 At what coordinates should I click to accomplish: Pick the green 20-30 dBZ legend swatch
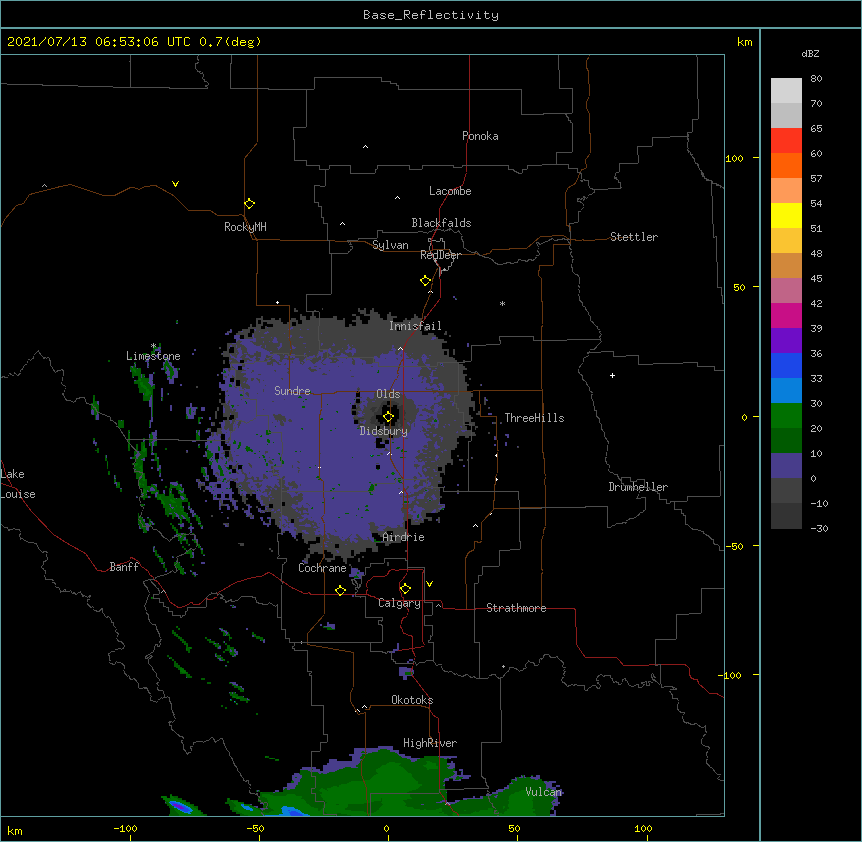pyautogui.click(x=786, y=416)
